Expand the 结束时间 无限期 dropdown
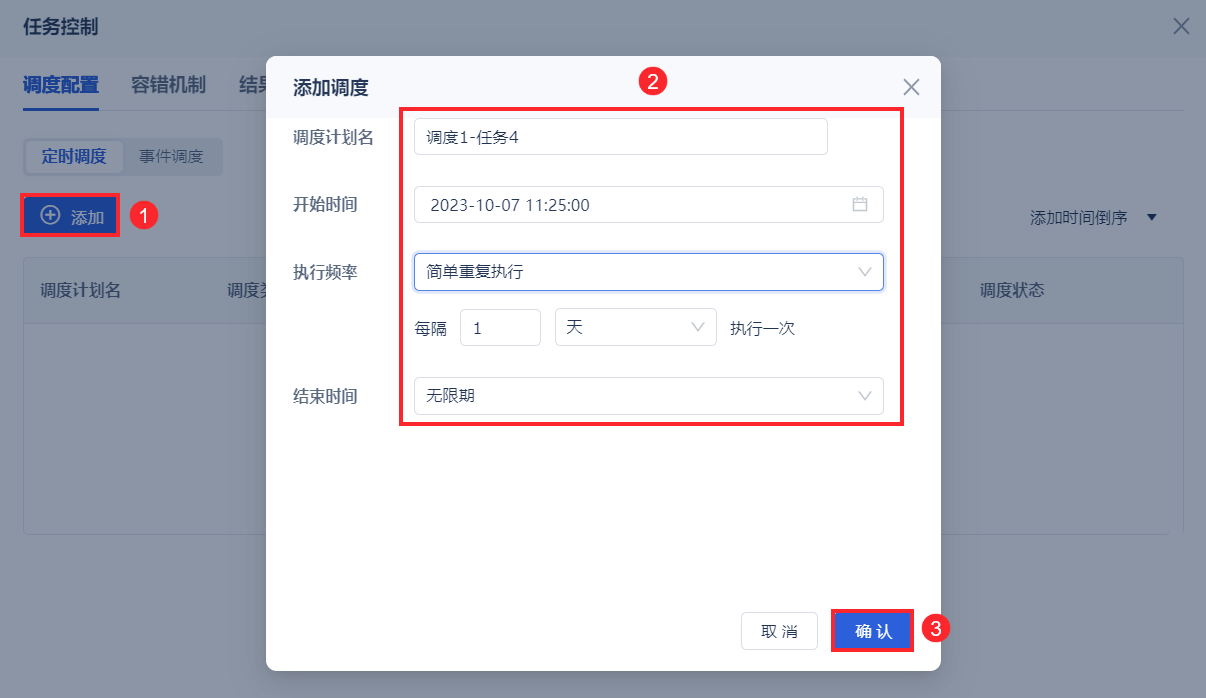This screenshot has height=698, width=1206. [649, 396]
